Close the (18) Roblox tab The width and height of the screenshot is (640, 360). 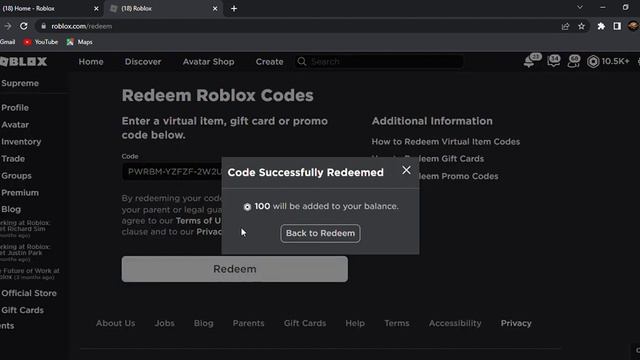coord(215,9)
